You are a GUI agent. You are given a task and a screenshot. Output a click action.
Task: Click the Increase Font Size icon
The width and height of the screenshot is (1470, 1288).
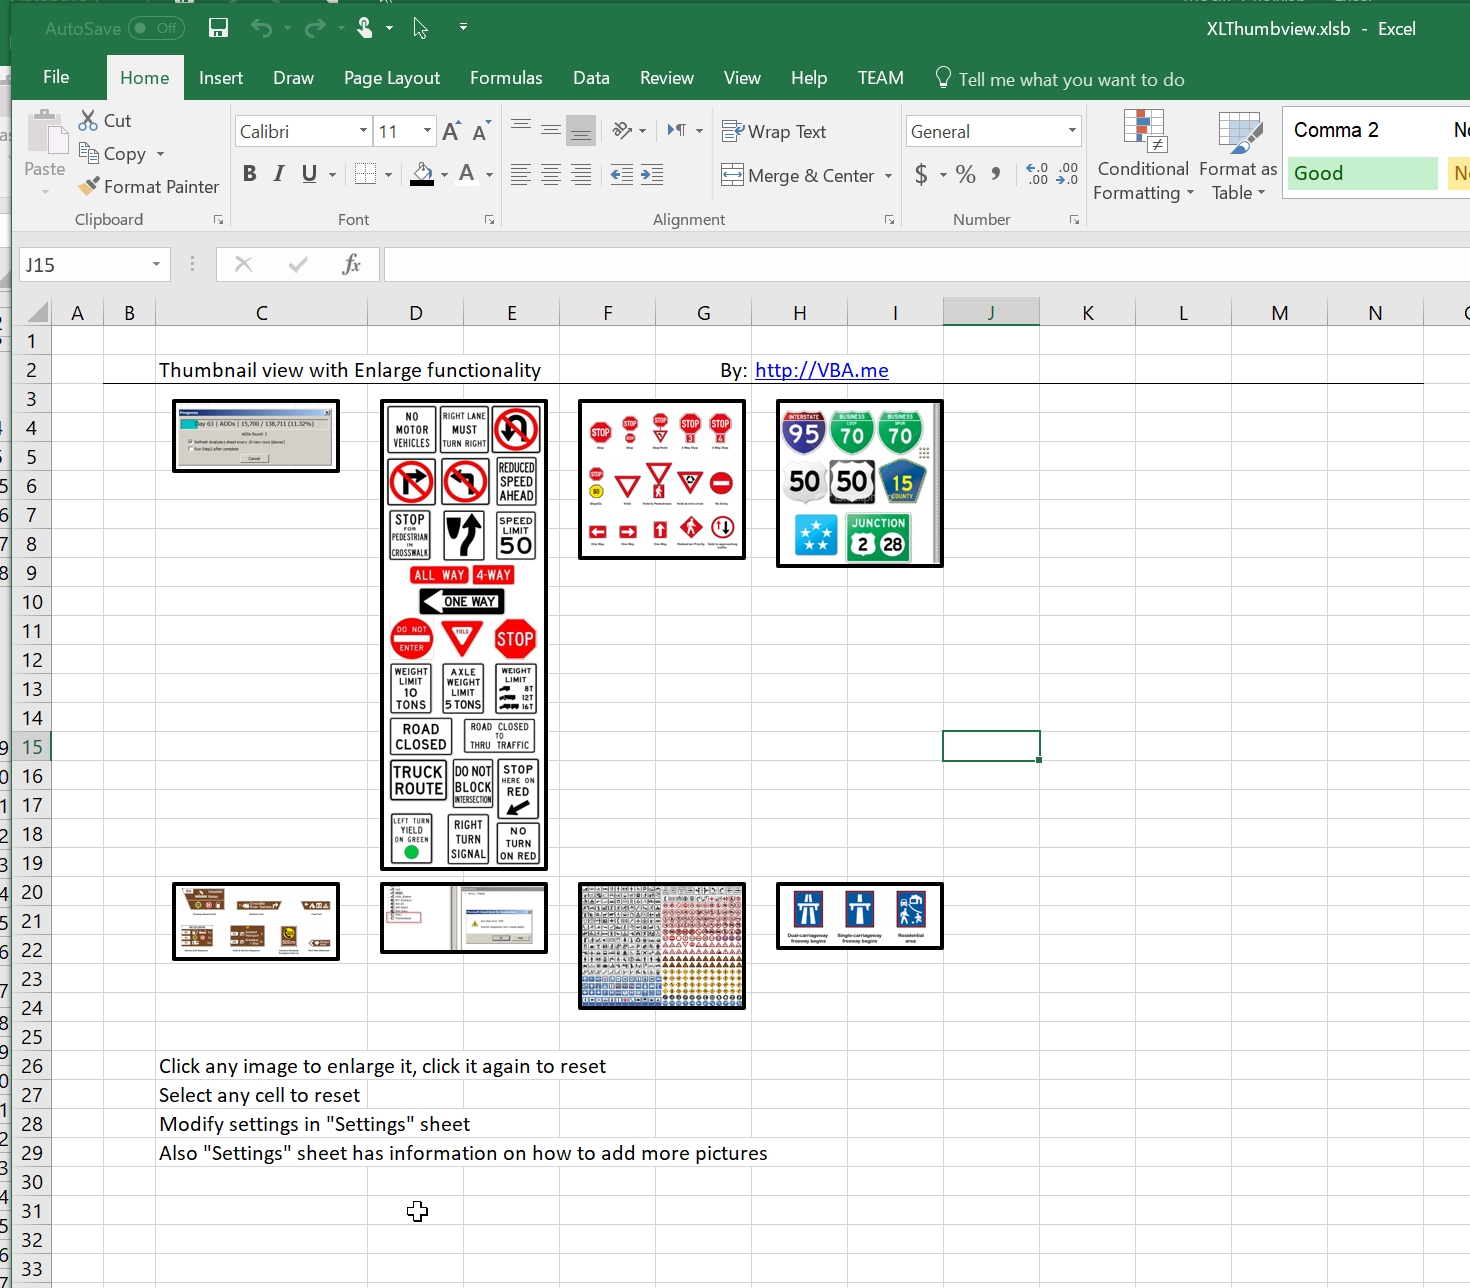(x=451, y=132)
